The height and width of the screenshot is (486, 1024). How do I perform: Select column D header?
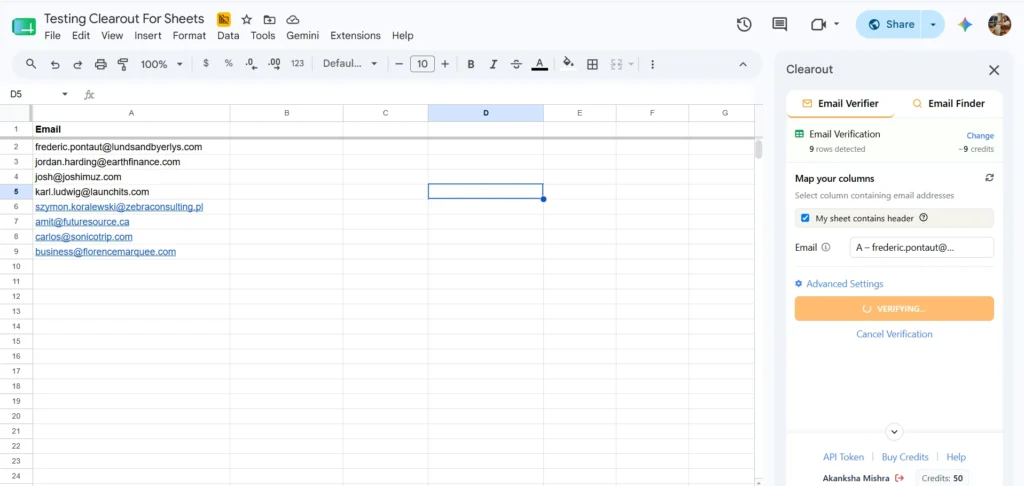[x=485, y=113]
